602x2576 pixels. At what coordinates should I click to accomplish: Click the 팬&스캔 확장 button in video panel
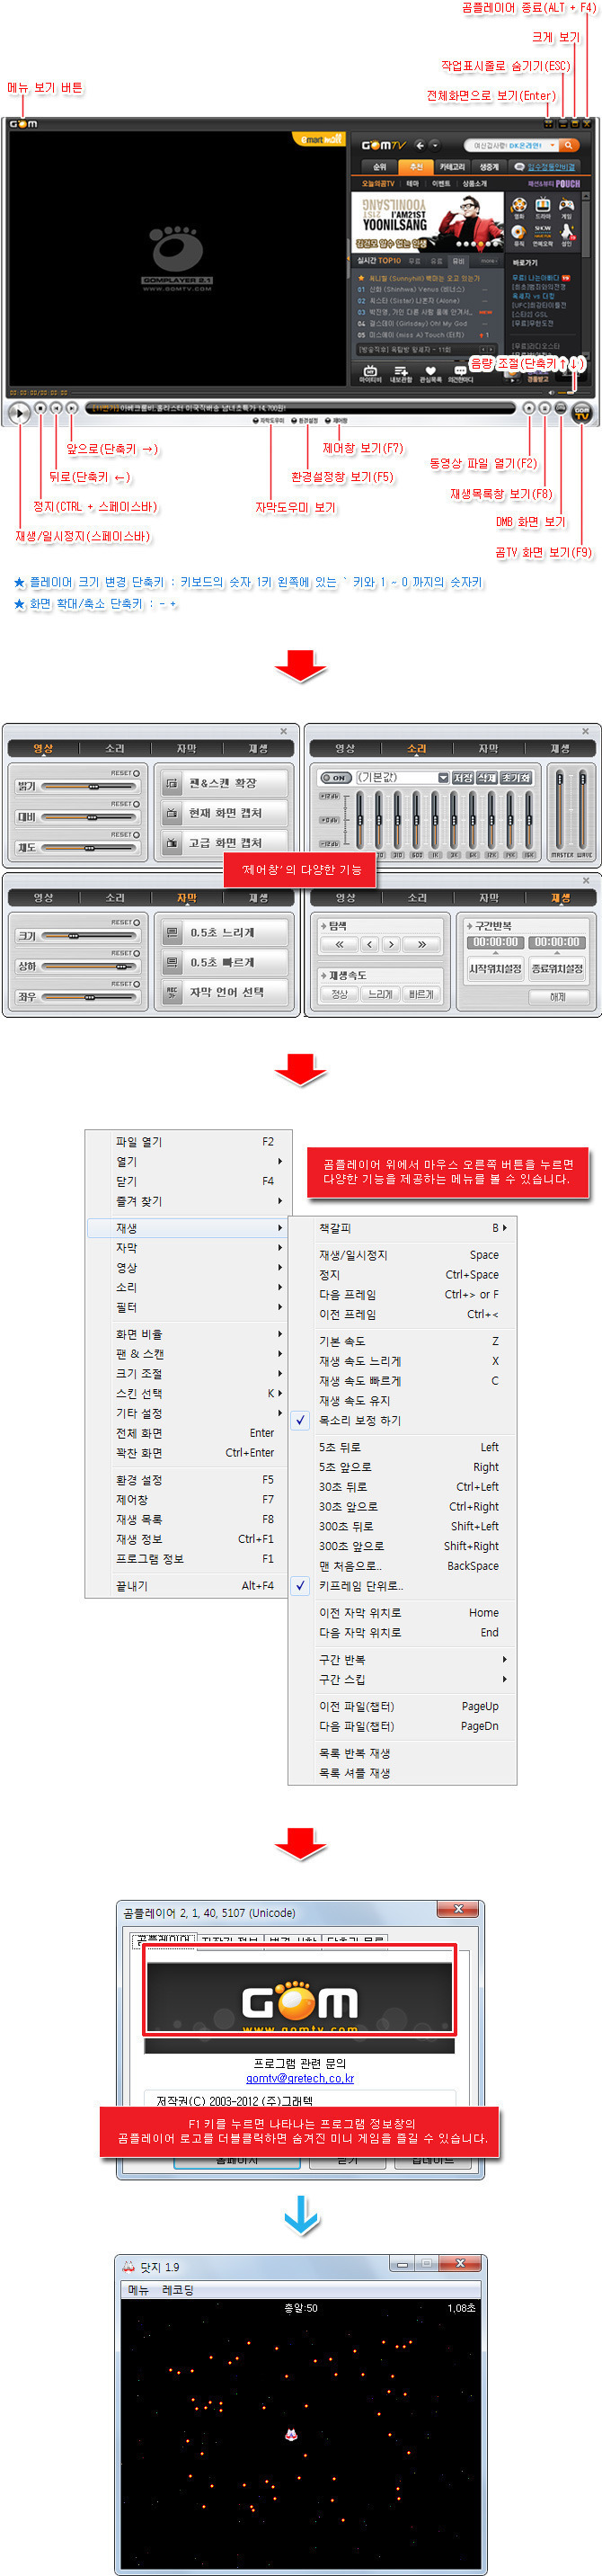[225, 783]
